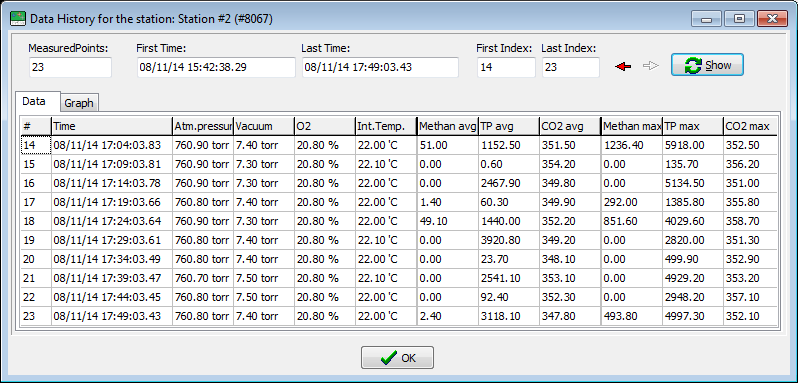Minimize the Data History window
The width and height of the screenshot is (798, 383).
[706, 19]
